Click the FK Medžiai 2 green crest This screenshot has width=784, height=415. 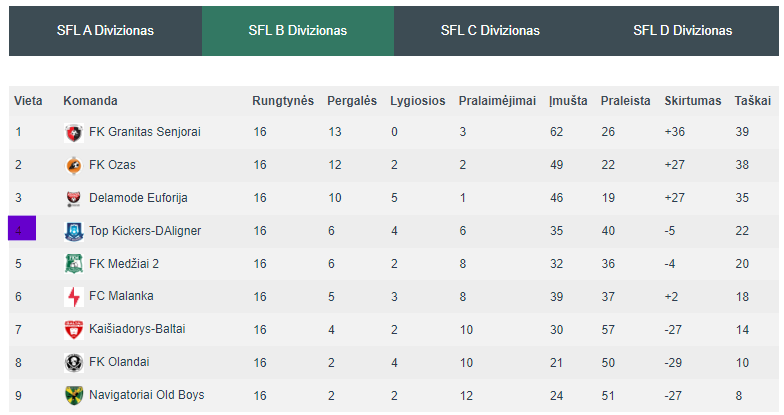point(74,264)
